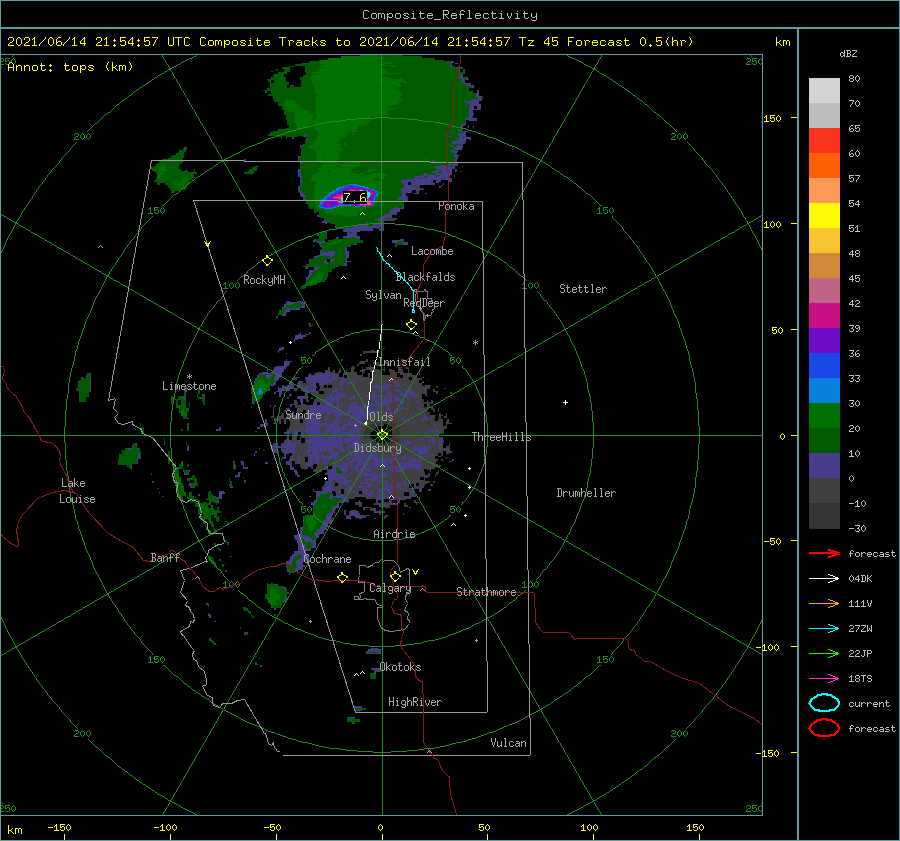Screen dimensions: 900x841
Task: Click the white 04DK arrow icon
Action: pos(824,578)
